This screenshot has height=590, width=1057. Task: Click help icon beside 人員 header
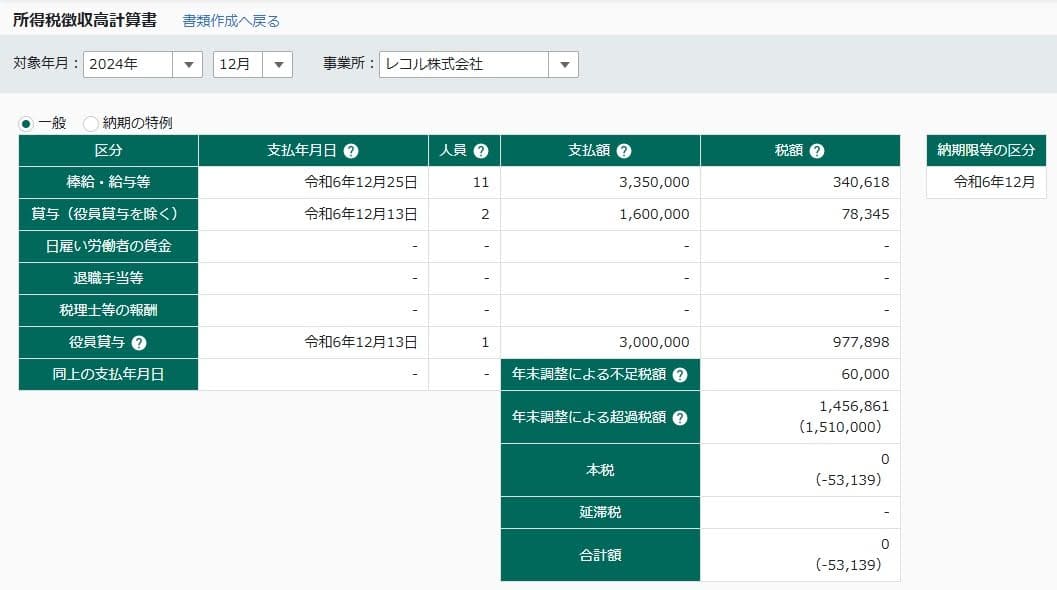[481, 151]
